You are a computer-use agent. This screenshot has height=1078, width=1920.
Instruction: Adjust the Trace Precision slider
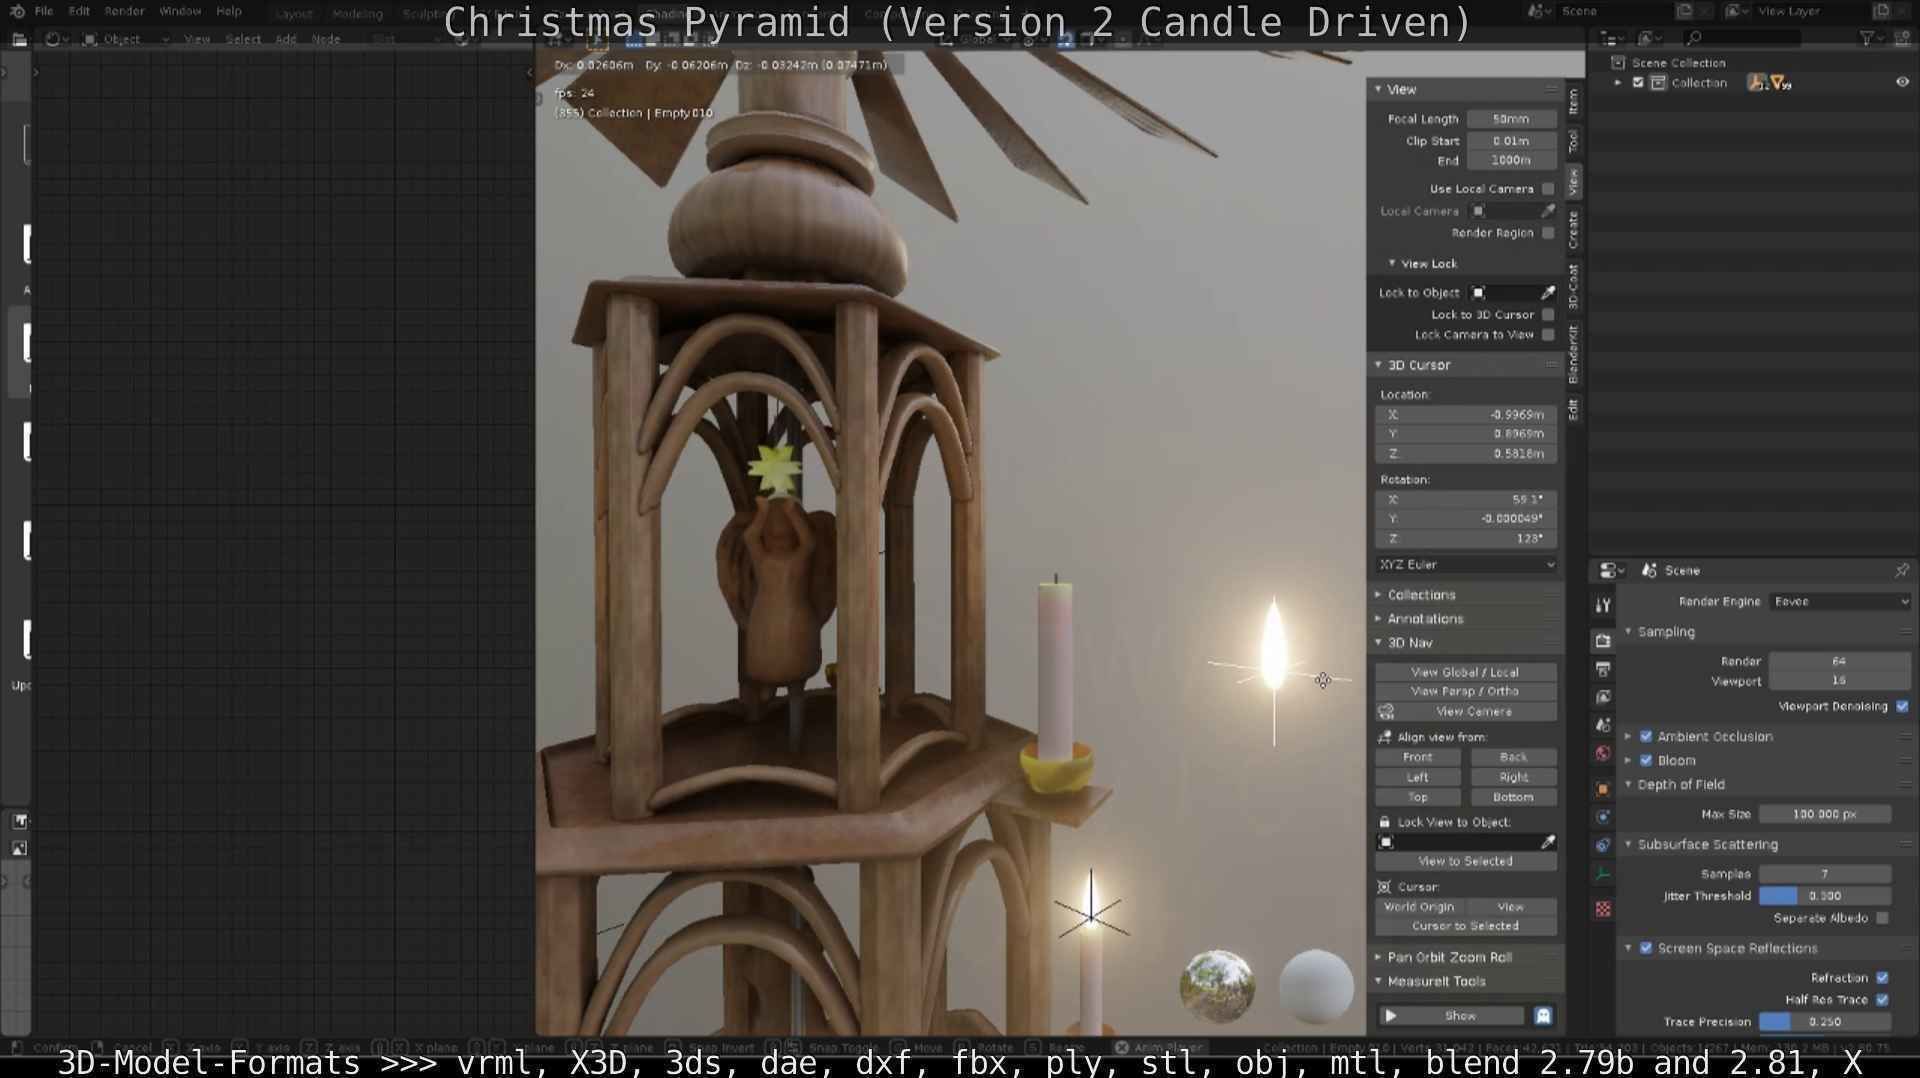pyautogui.click(x=1825, y=1023)
